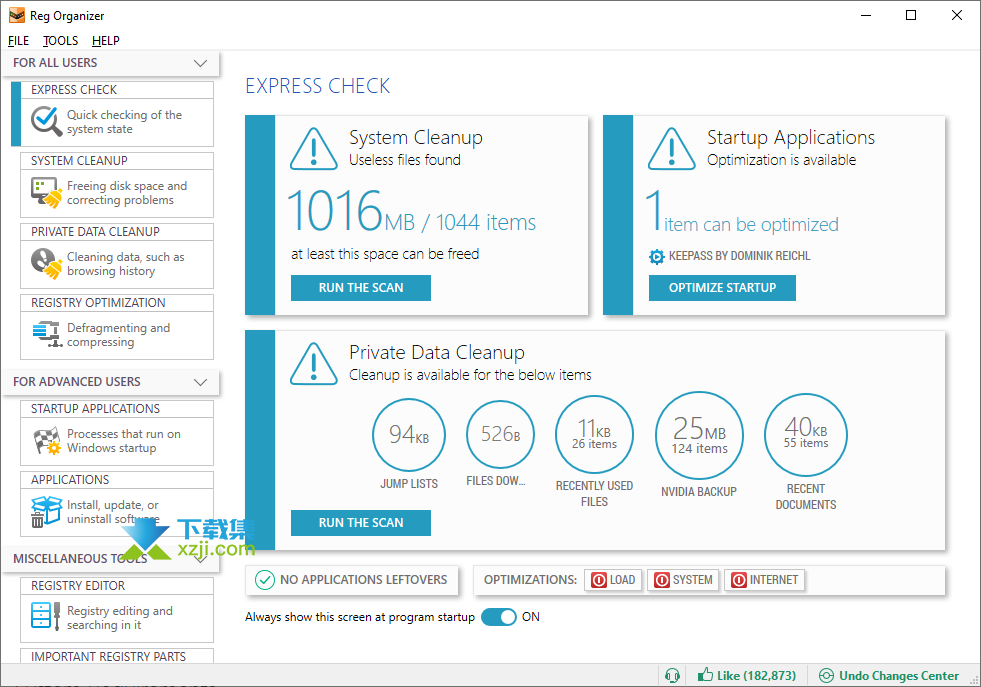Collapse the For All Users section chevron
The width and height of the screenshot is (981, 687).
pos(200,63)
